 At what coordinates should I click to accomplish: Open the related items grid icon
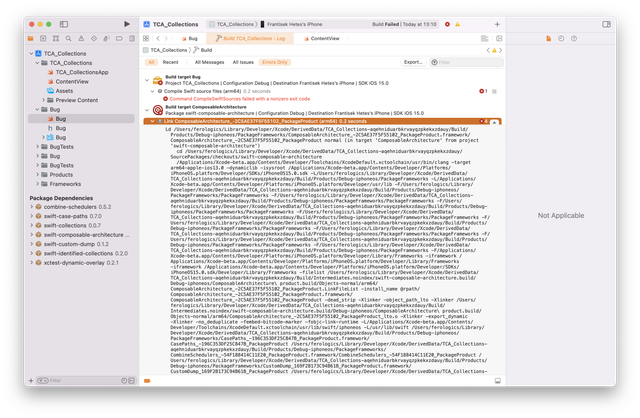[146, 38]
